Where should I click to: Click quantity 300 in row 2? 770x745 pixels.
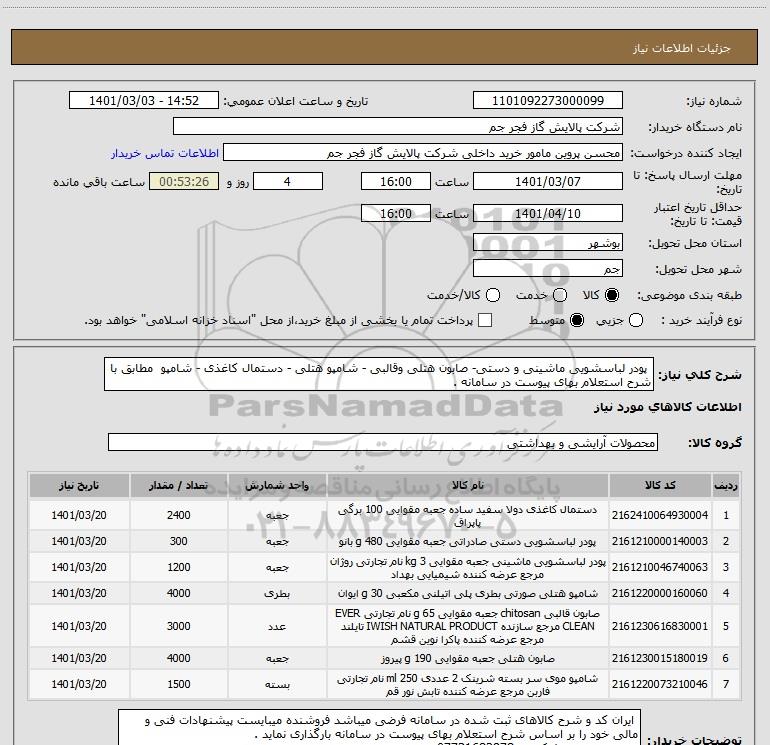tap(179, 541)
